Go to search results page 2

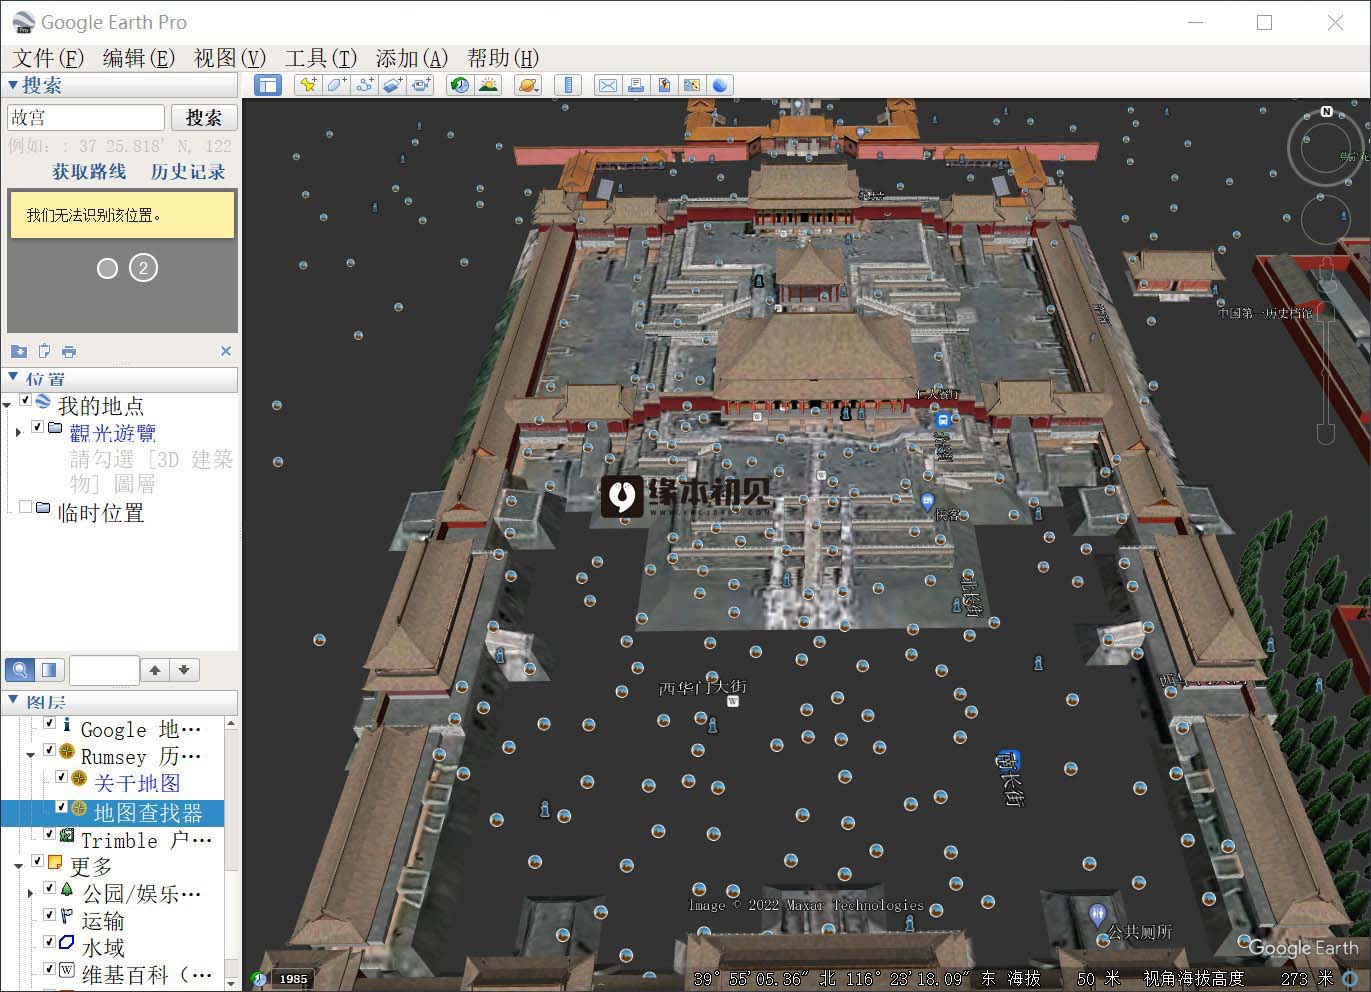143,268
